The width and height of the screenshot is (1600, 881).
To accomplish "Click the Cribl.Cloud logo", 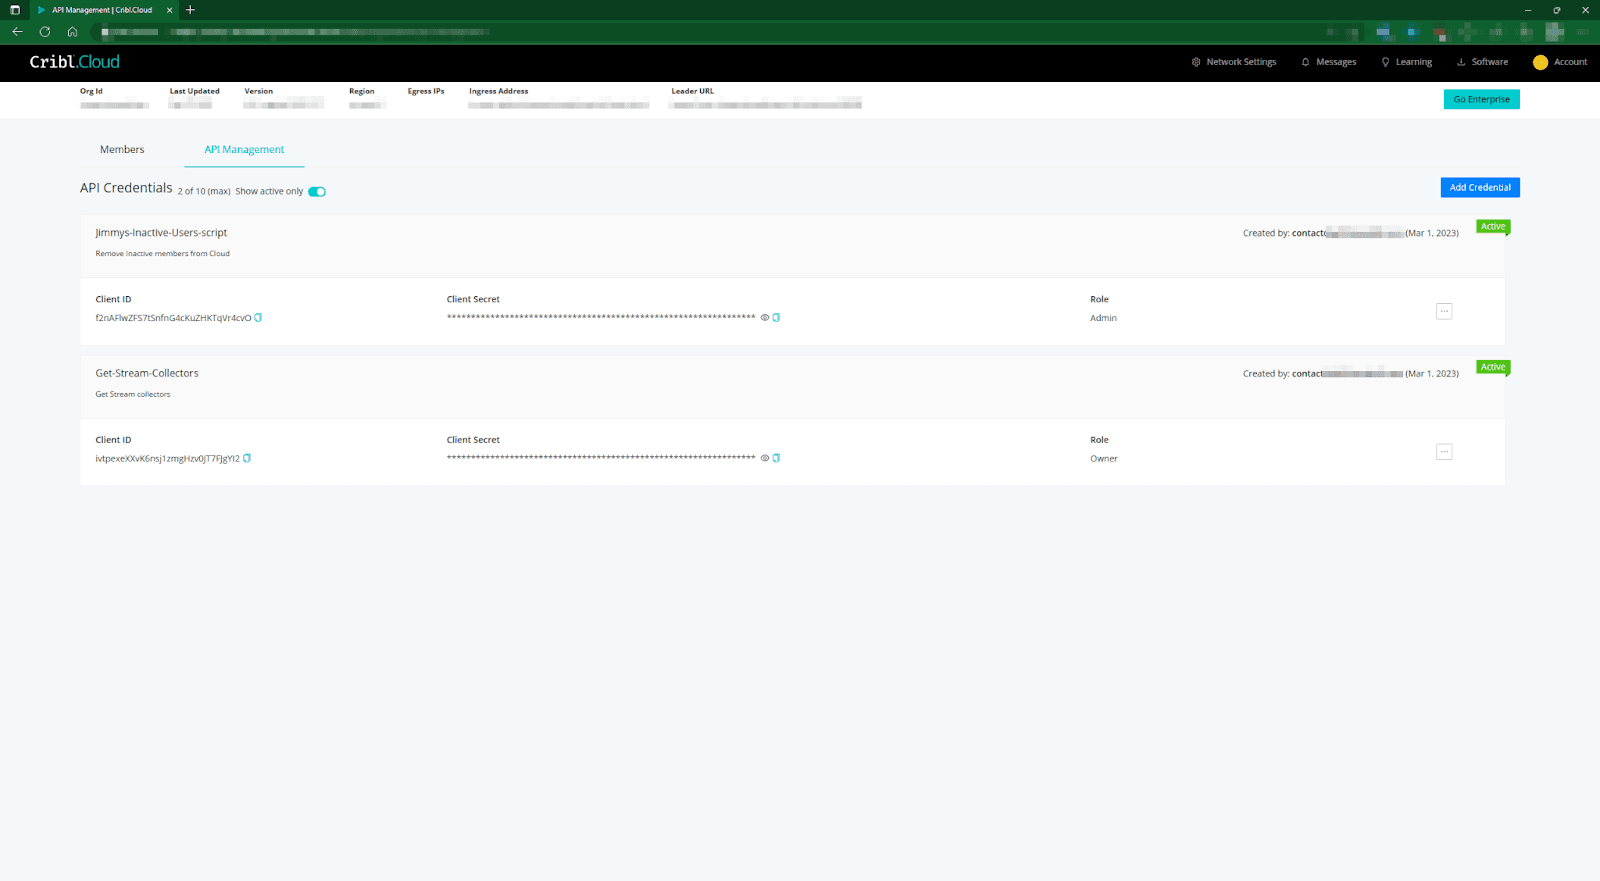I will (x=75, y=62).
